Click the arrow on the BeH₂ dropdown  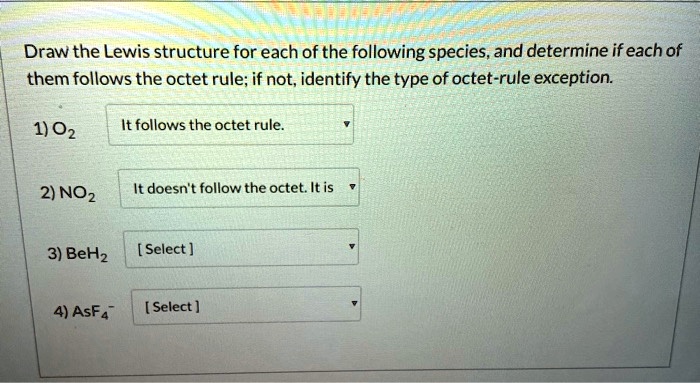352,246
